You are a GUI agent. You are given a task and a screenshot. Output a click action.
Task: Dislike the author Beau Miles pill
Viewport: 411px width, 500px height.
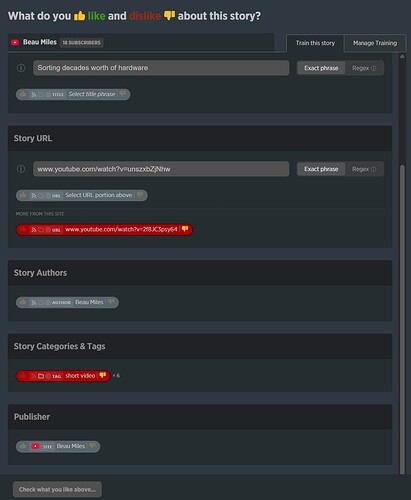coord(111,302)
